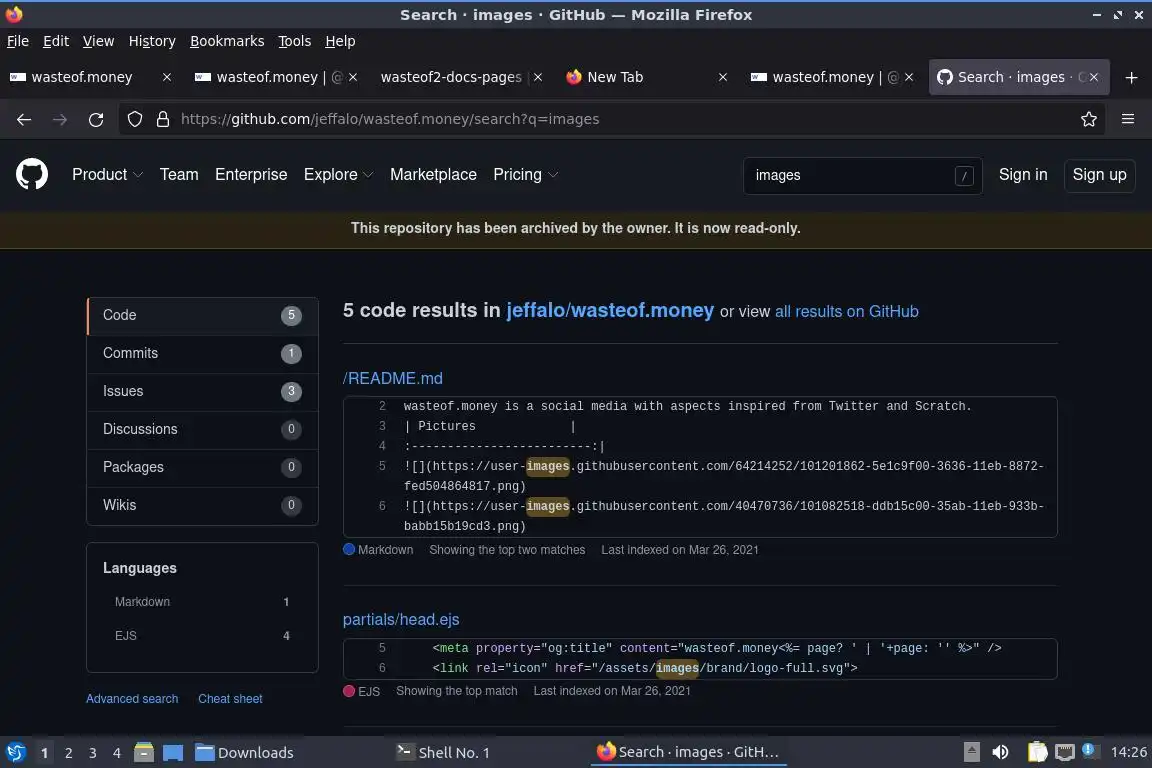
Task: Open the Help menu
Action: tap(340, 41)
